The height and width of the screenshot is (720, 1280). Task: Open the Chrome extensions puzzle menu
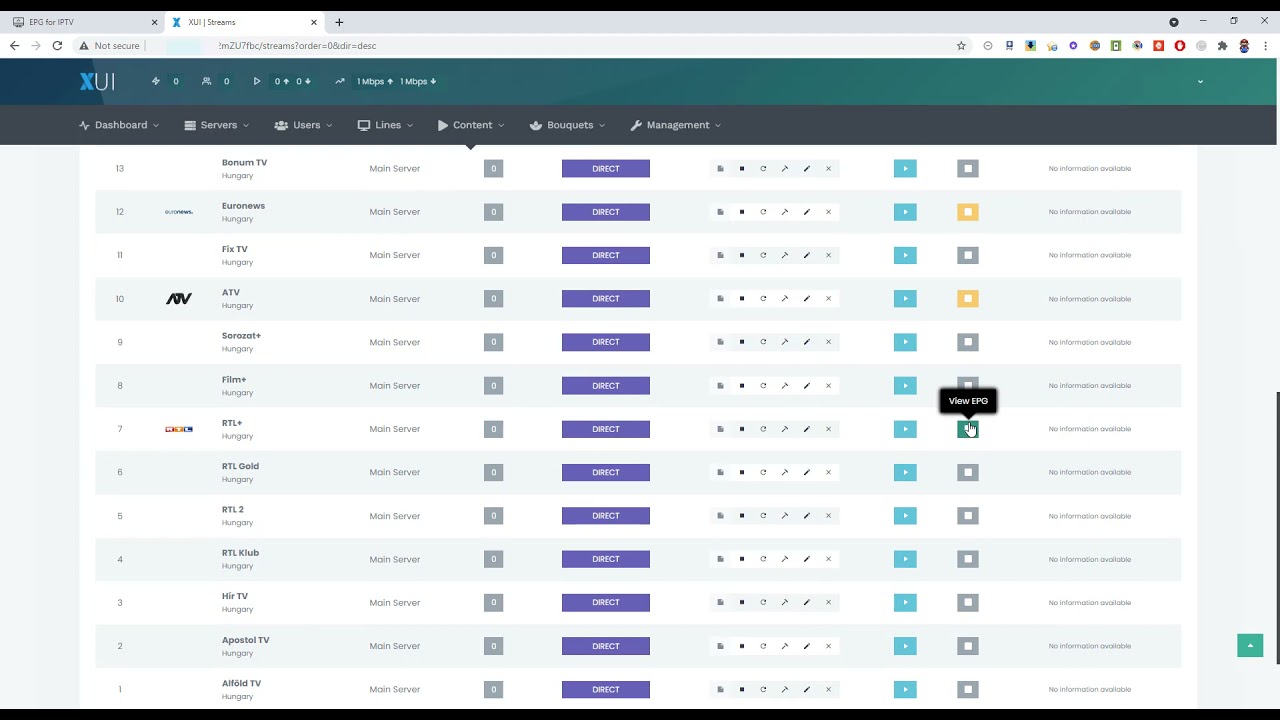tap(1222, 46)
